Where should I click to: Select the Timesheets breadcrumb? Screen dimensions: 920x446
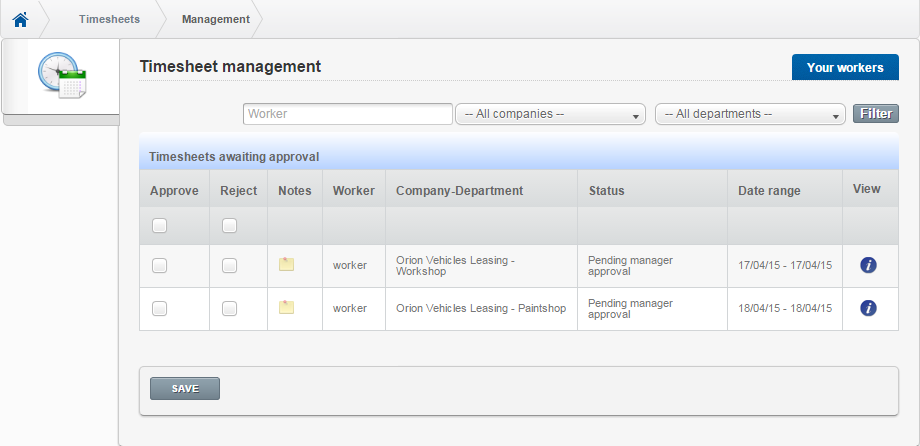point(110,19)
